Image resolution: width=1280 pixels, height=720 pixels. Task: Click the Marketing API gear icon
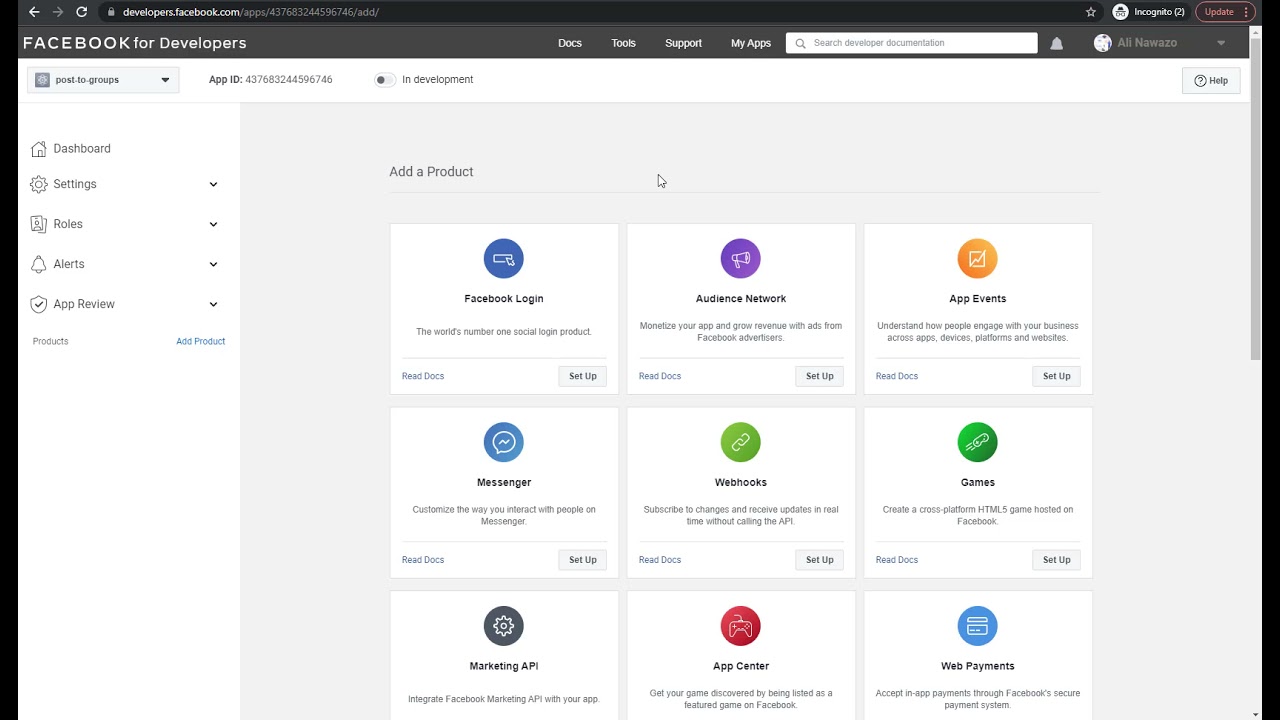503,626
